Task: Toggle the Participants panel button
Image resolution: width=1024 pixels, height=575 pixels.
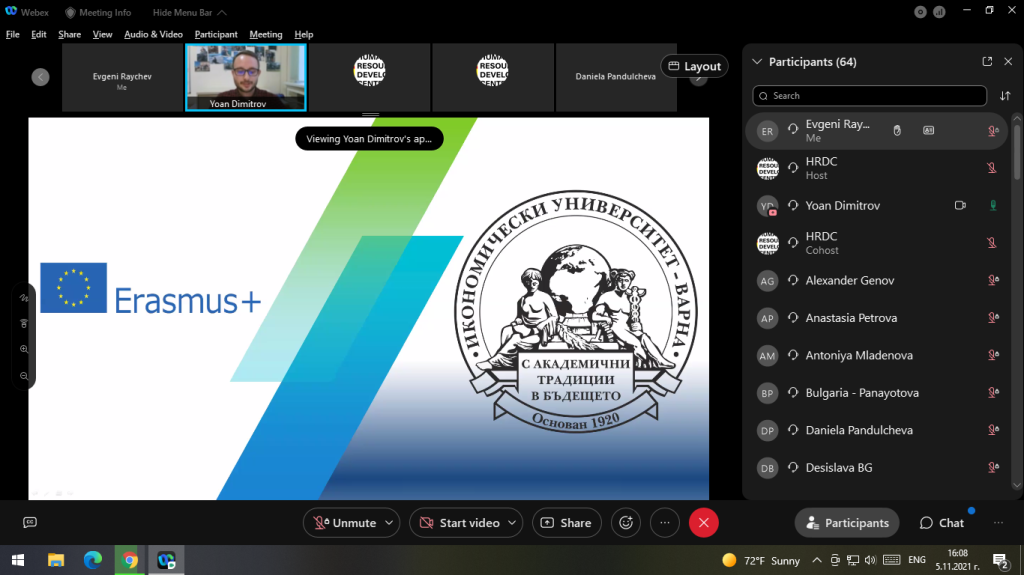Action: click(847, 523)
